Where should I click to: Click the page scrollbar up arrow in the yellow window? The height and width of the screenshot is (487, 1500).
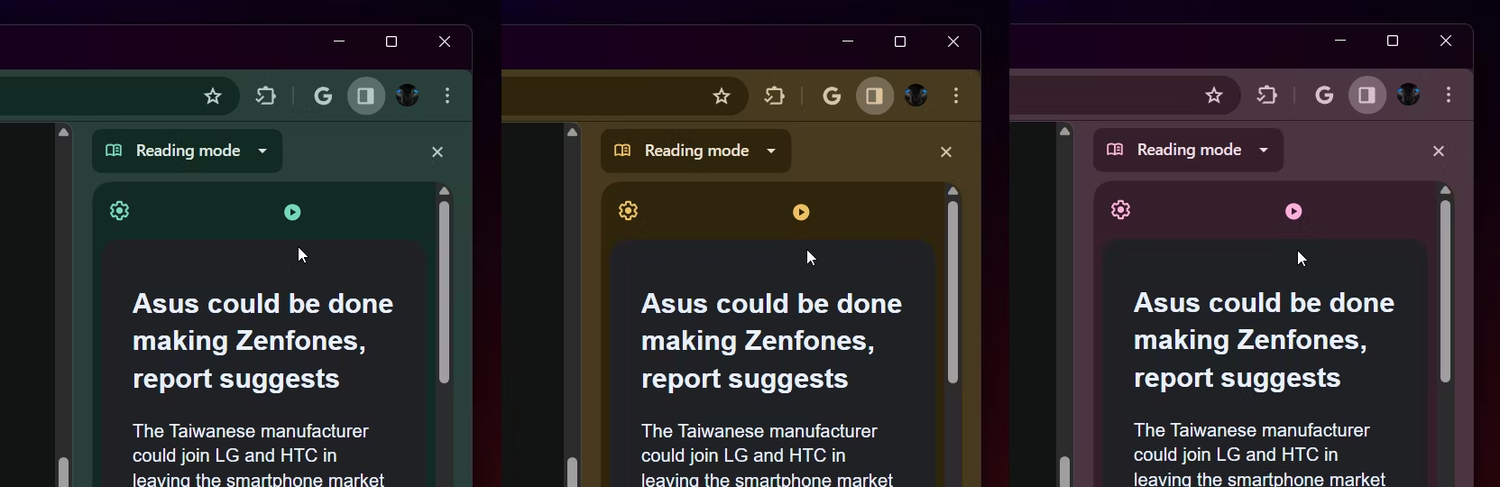tap(572, 132)
